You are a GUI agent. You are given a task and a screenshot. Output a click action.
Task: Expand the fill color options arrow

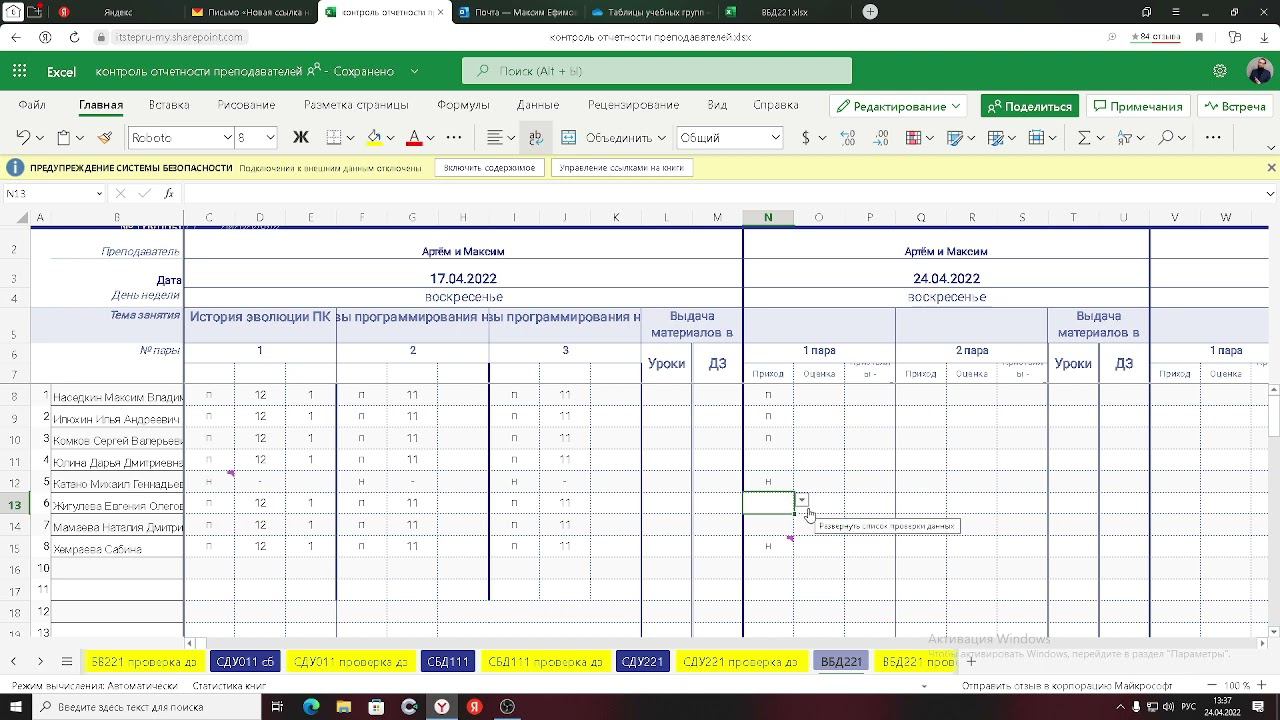[x=390, y=138]
